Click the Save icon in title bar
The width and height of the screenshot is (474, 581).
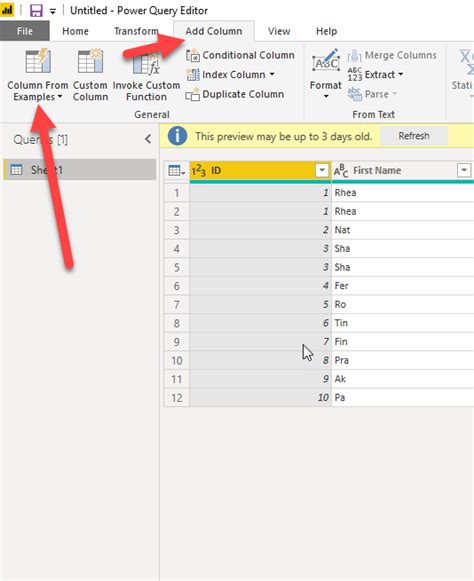click(x=36, y=10)
